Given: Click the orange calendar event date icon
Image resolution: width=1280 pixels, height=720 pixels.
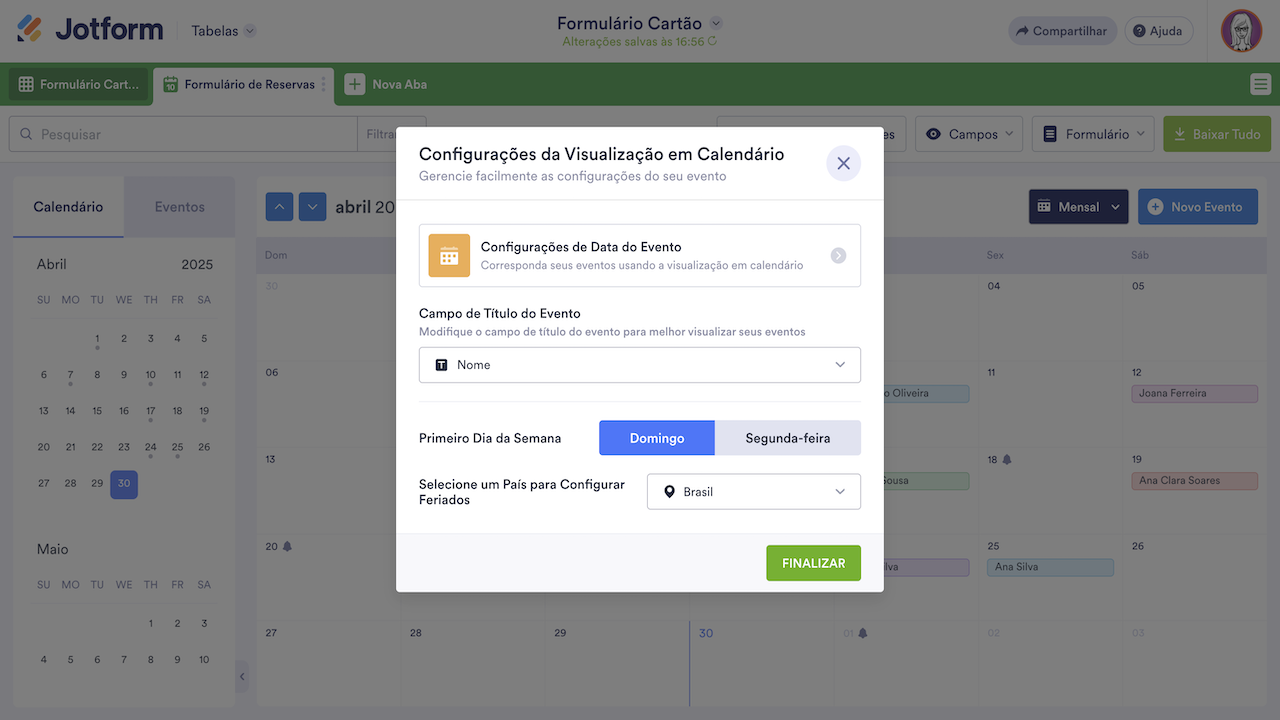Looking at the screenshot, I should [449, 256].
